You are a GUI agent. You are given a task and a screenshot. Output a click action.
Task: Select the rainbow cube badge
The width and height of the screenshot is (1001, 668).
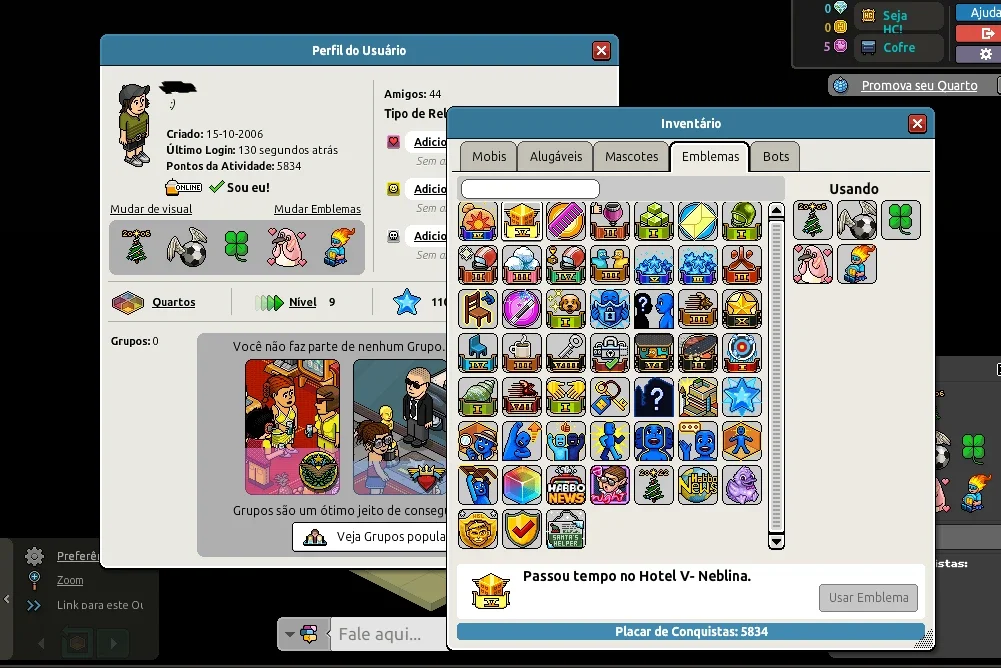[522, 485]
